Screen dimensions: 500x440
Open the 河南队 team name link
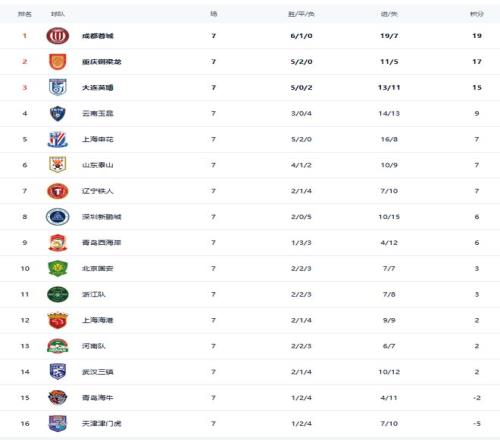click(x=94, y=346)
